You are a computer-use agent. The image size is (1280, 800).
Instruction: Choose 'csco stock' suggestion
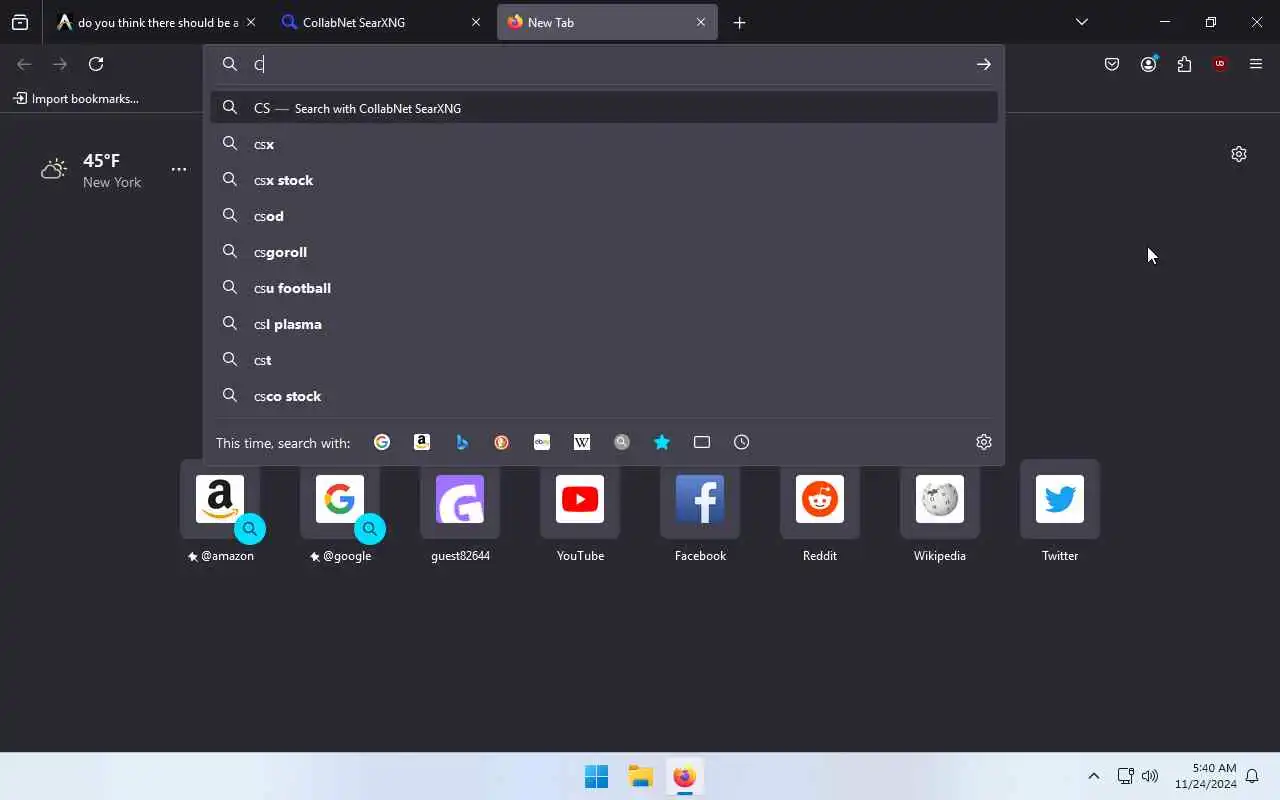tap(604, 396)
